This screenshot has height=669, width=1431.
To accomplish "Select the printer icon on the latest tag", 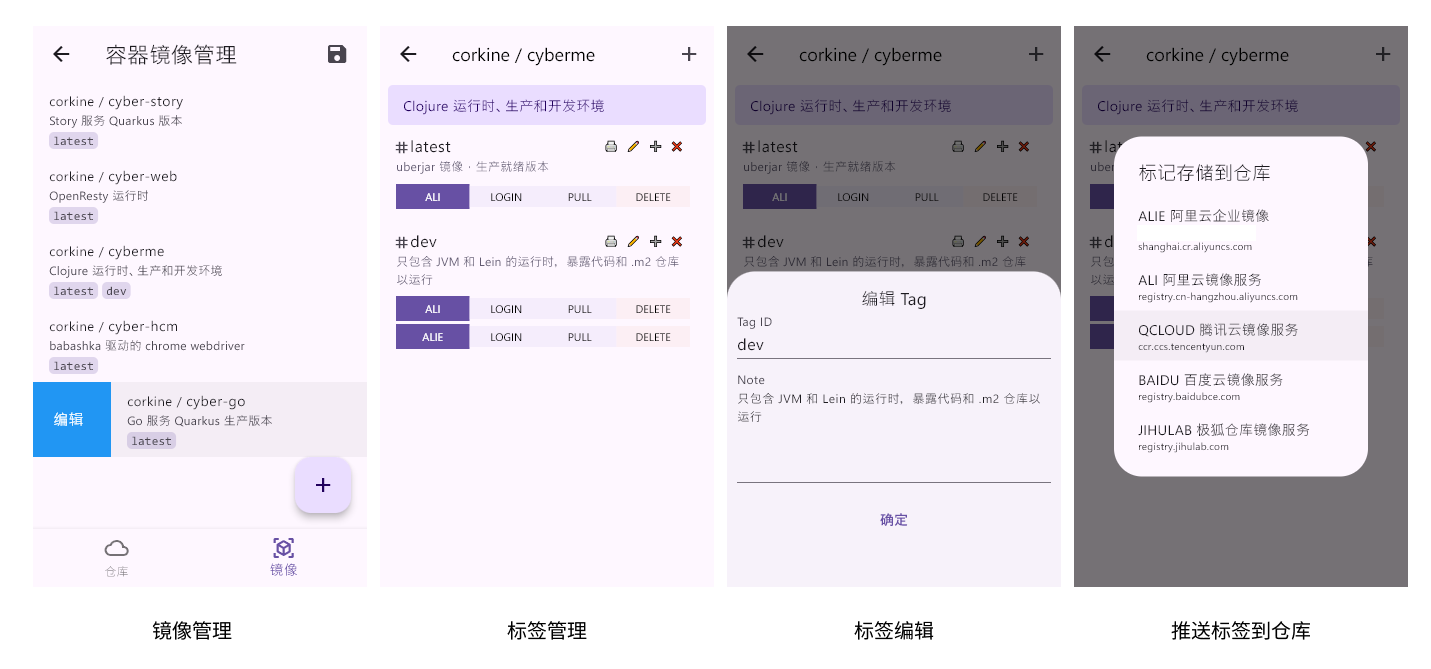I will pos(611,146).
